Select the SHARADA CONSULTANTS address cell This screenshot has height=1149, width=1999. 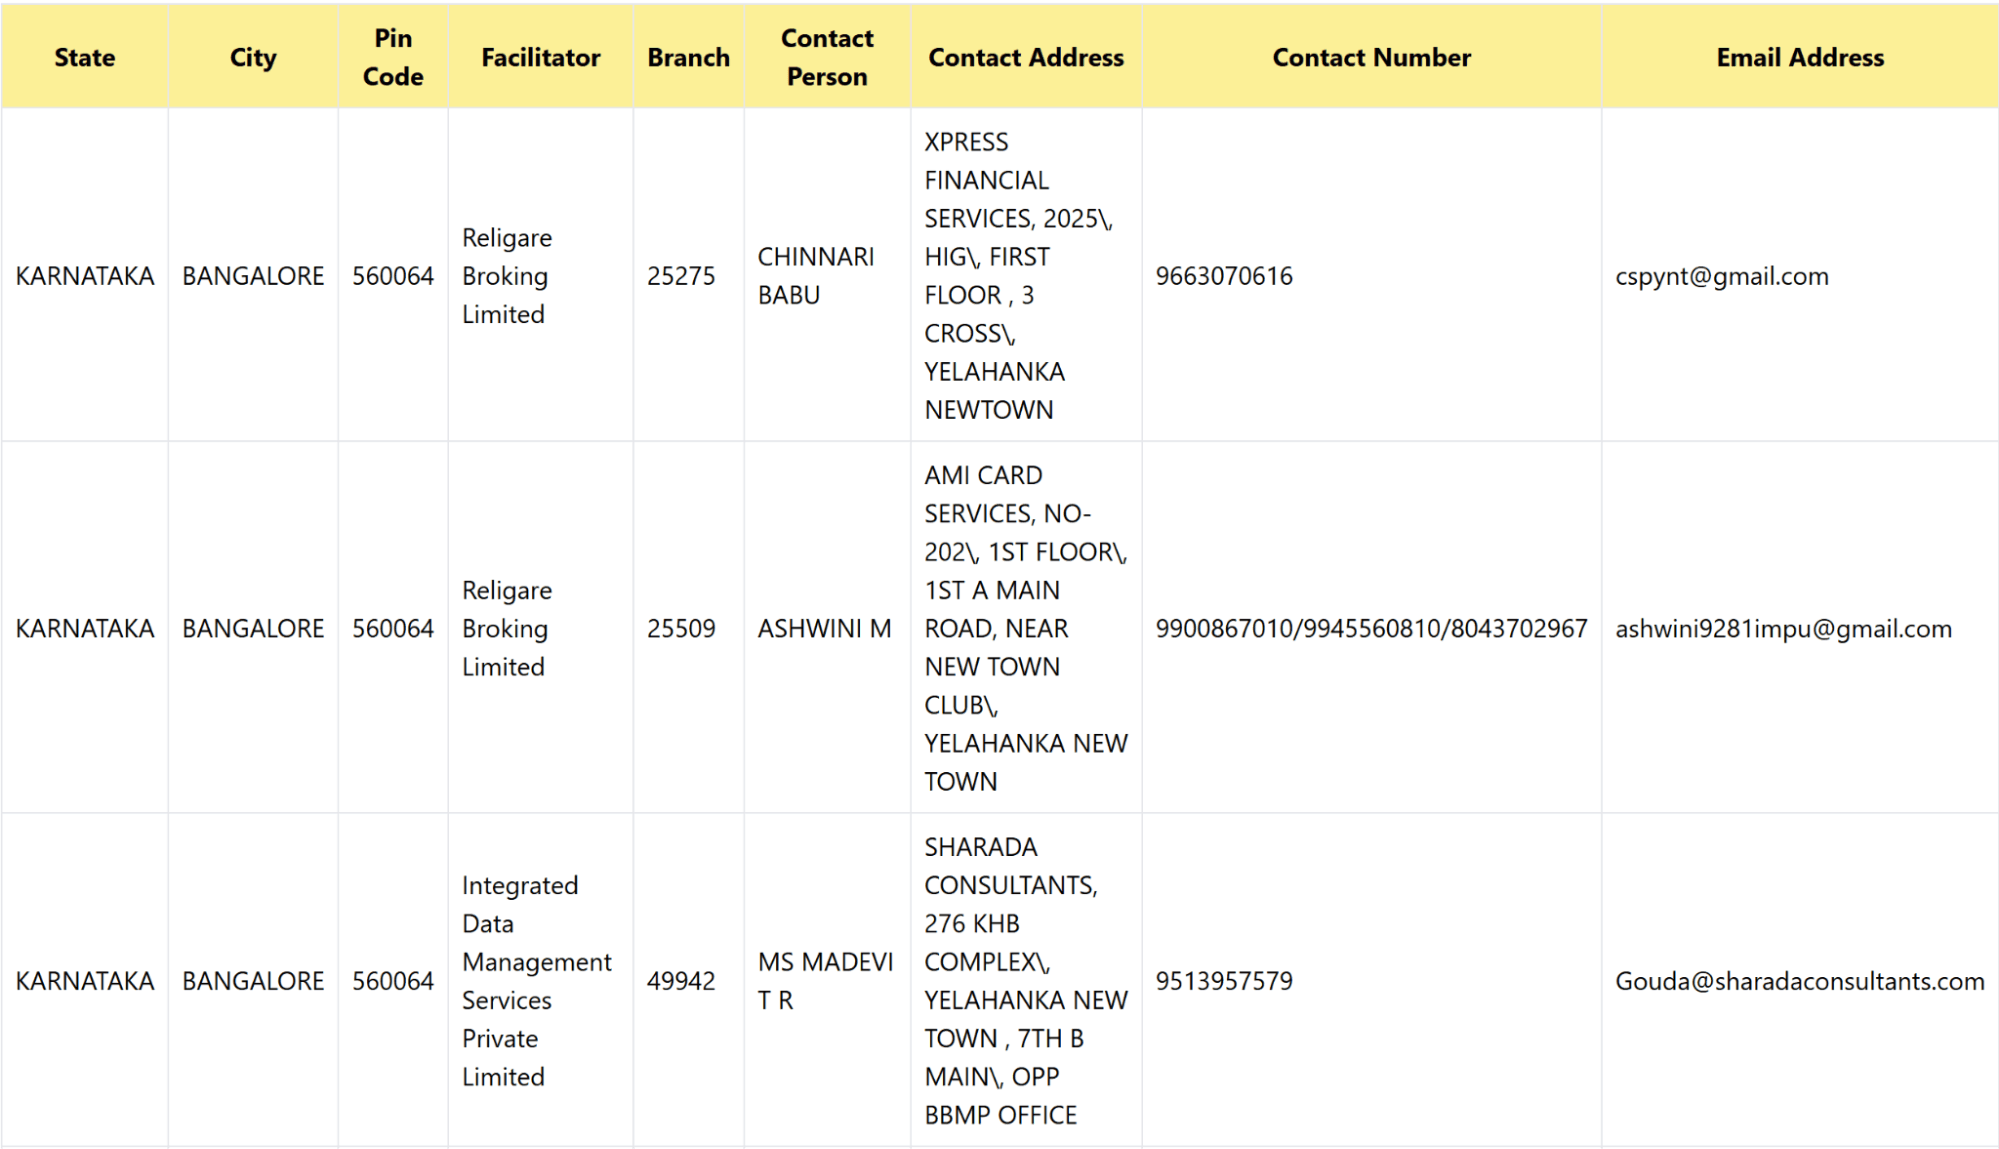pos(1026,981)
